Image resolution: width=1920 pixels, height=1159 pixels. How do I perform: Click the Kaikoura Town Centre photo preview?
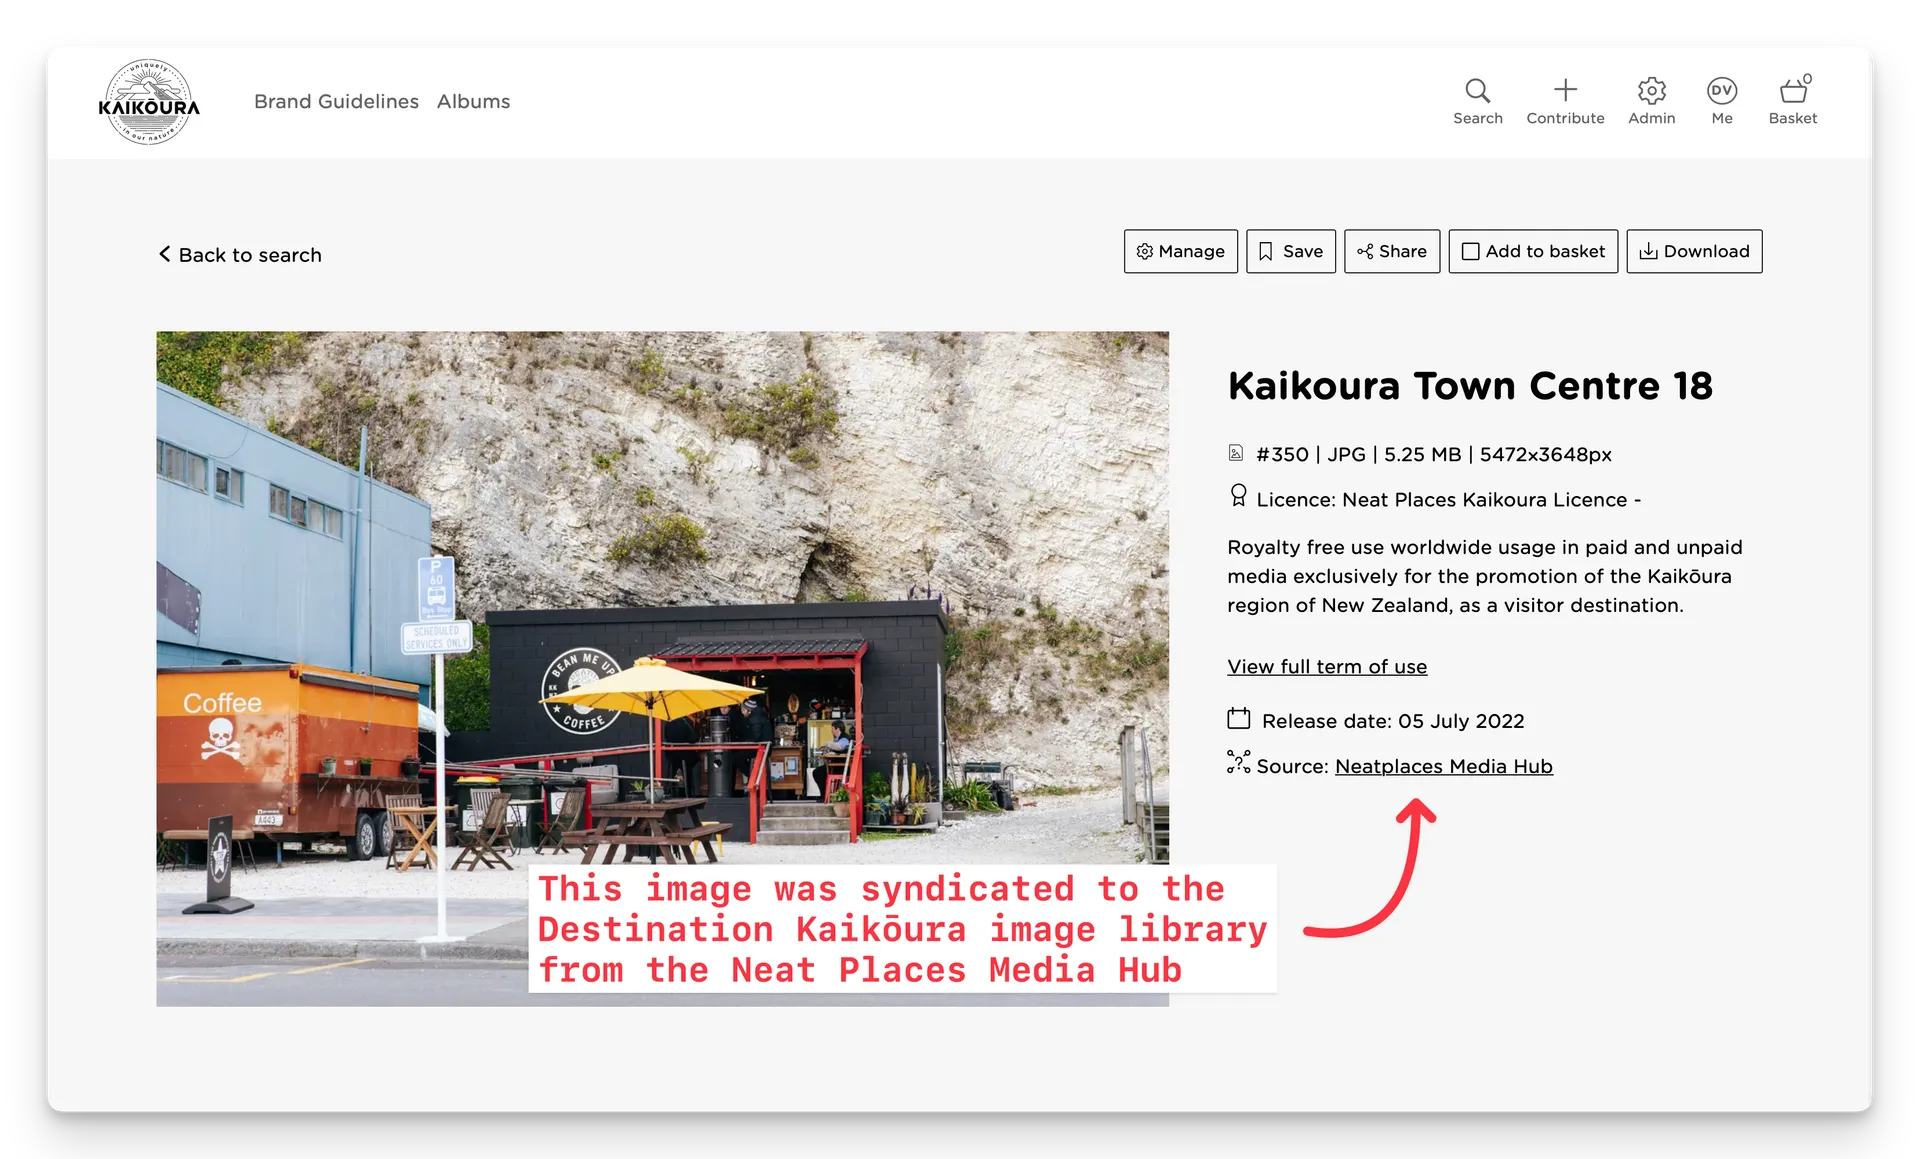tap(662, 600)
